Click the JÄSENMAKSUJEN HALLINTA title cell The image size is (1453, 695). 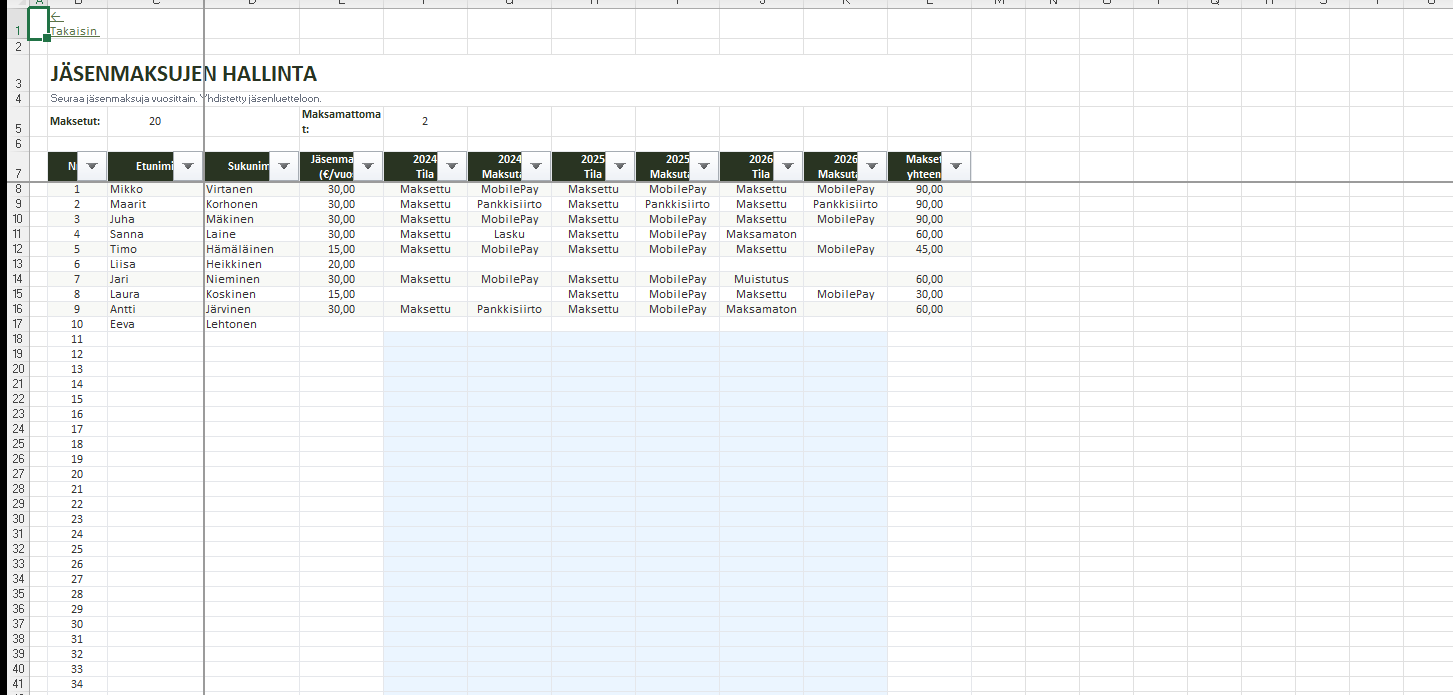183,73
